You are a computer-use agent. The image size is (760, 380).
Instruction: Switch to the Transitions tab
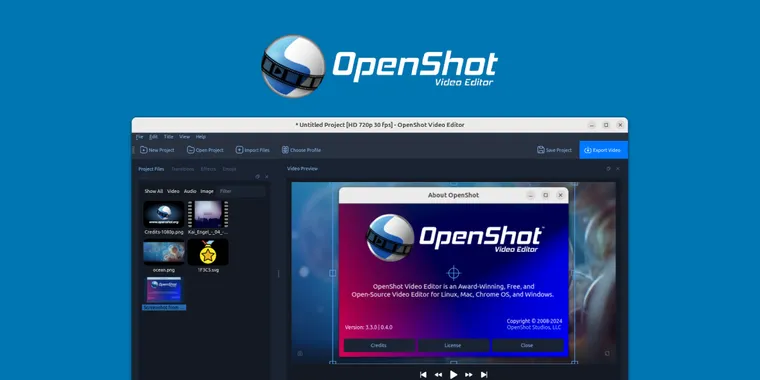point(183,169)
